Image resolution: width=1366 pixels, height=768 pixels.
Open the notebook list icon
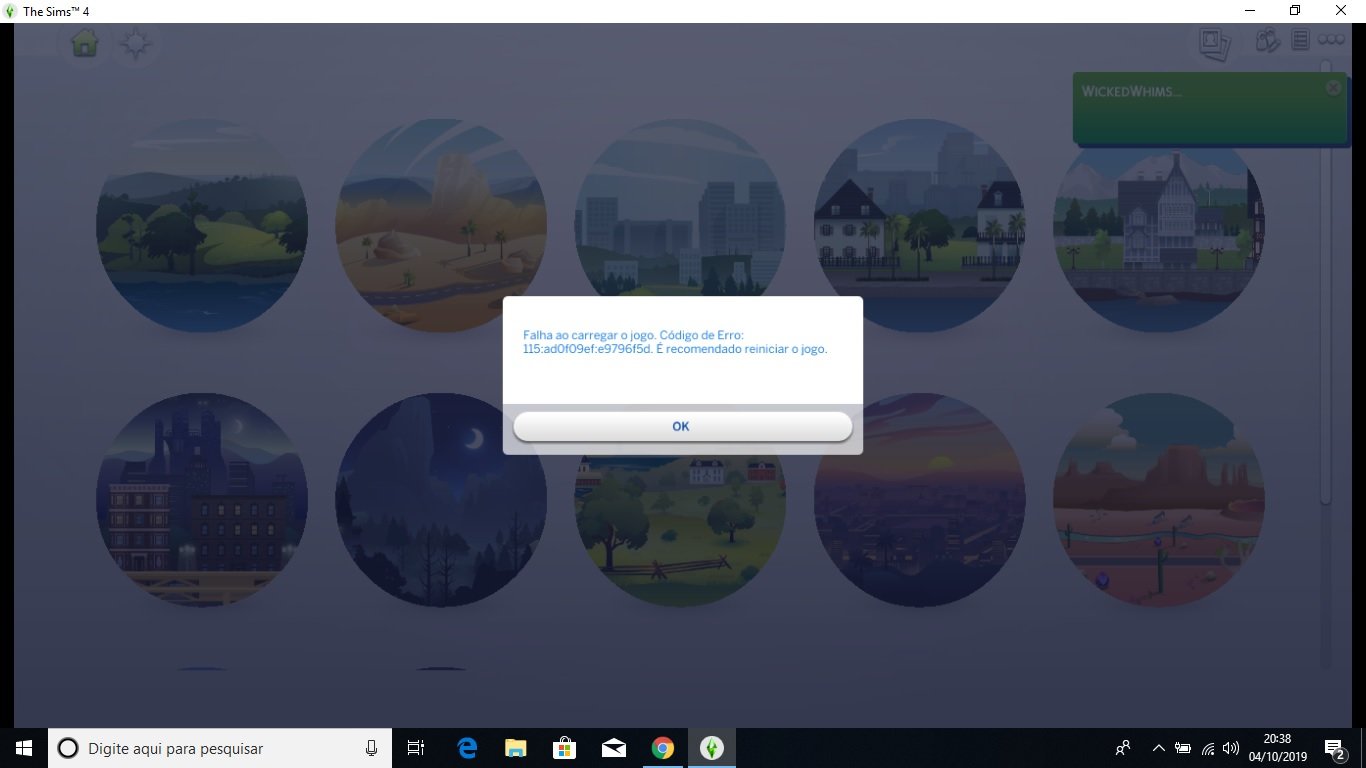[x=1300, y=40]
